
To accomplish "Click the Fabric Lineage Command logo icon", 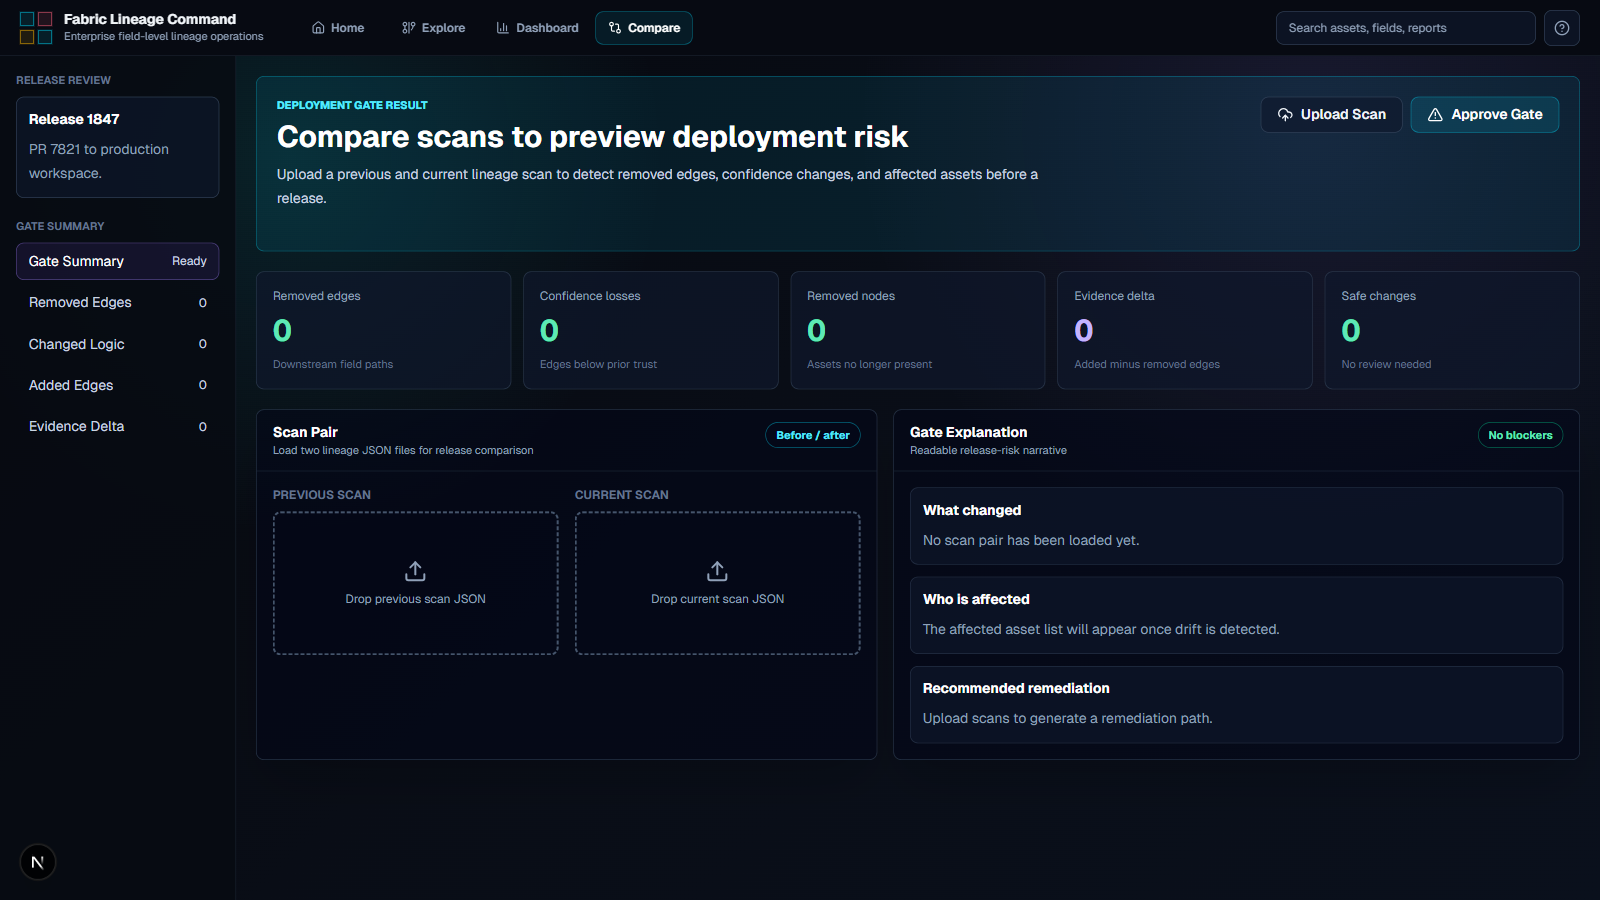I will pyautogui.click(x=36, y=28).
